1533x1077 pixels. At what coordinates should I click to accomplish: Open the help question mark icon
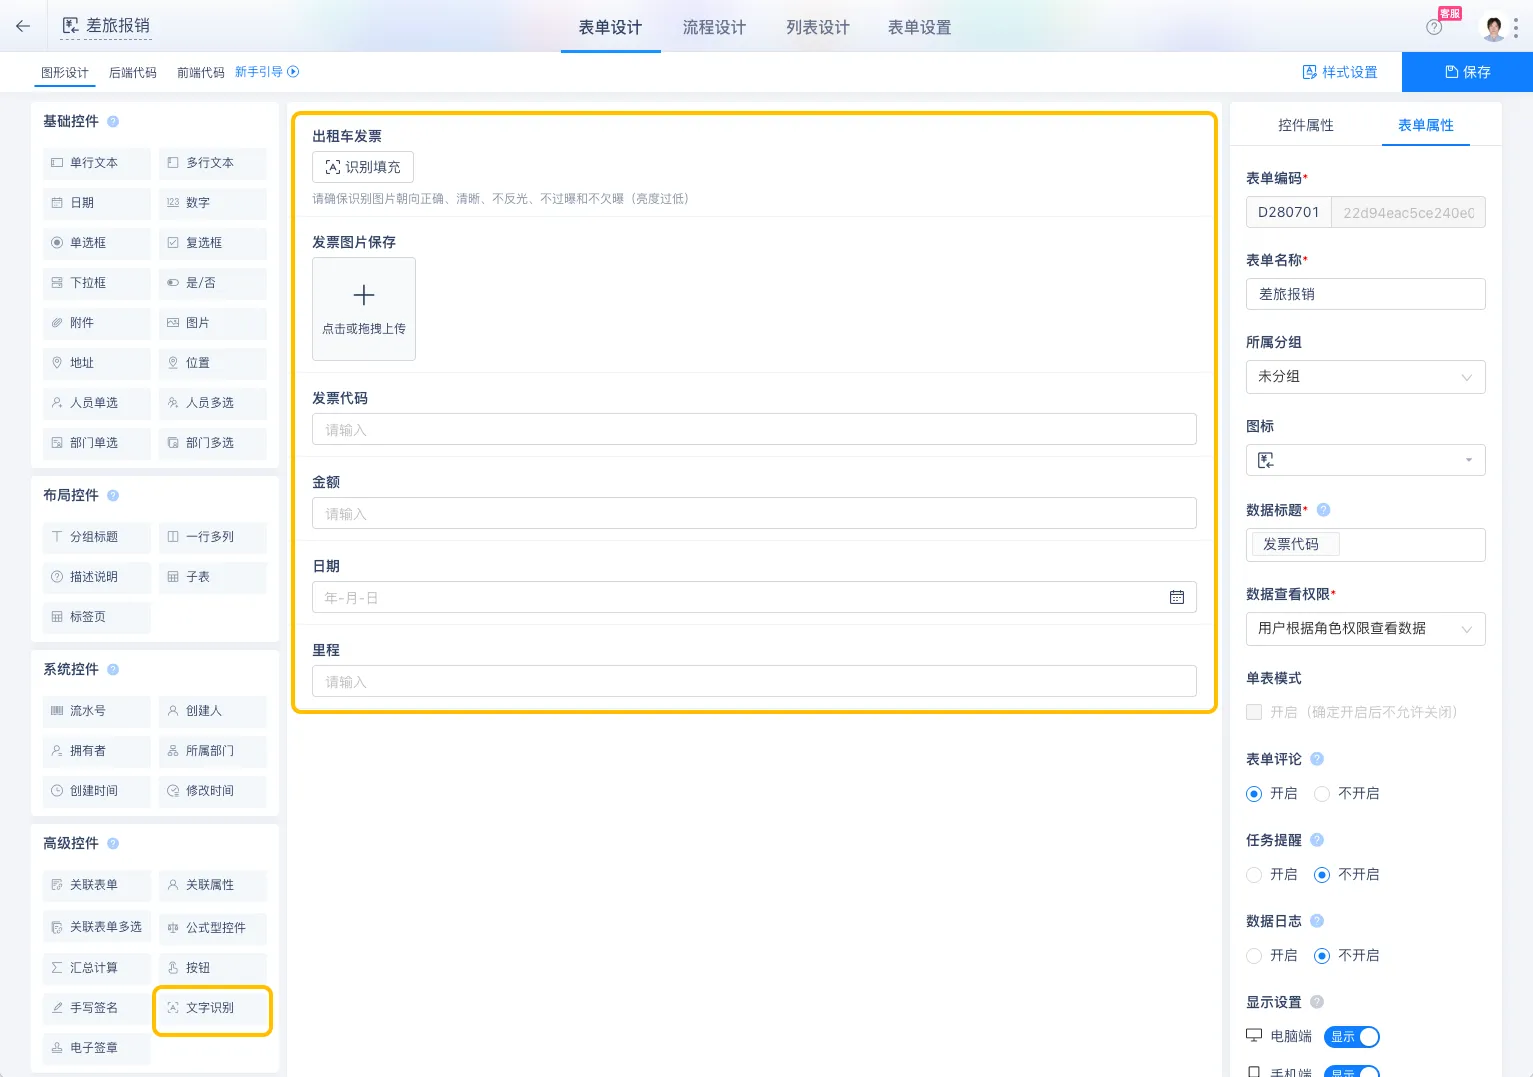click(x=1434, y=27)
